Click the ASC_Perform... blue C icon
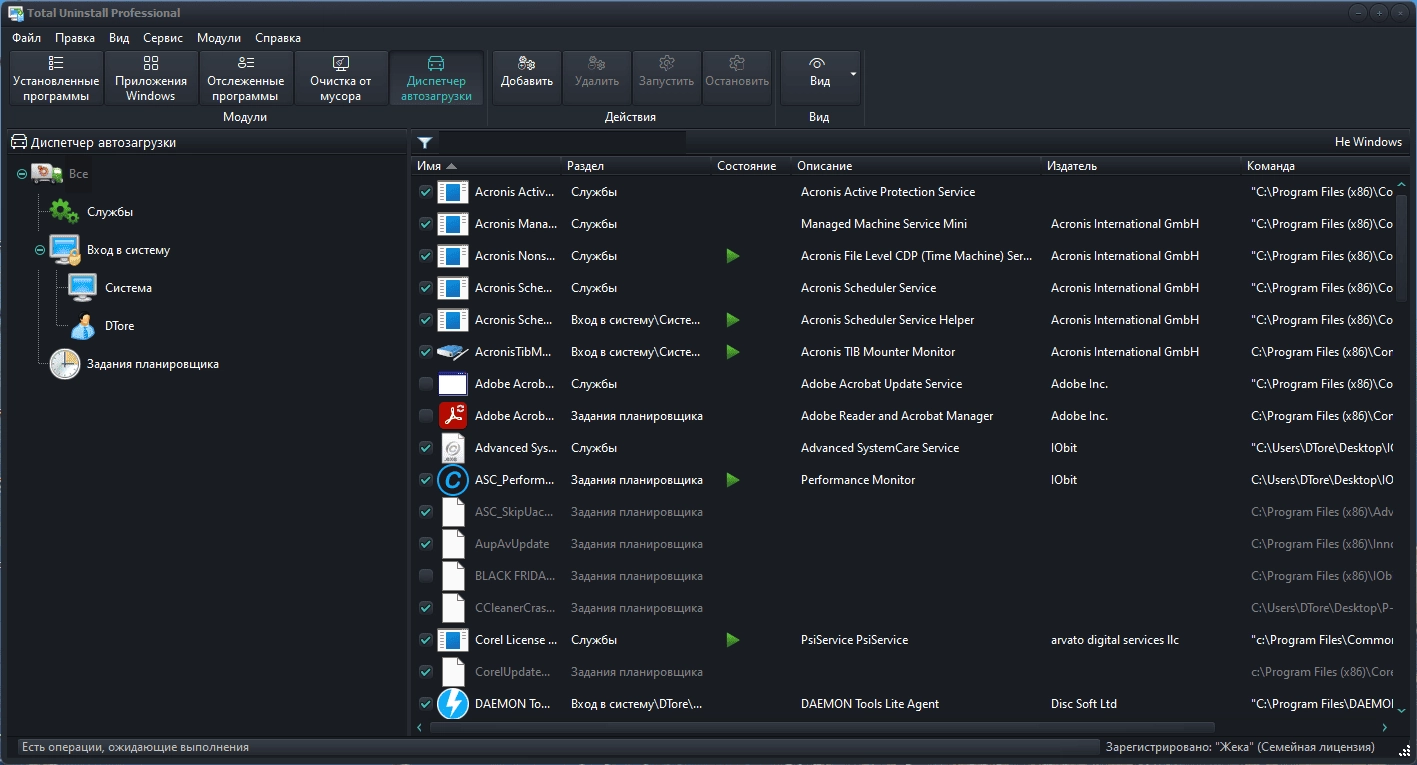 [453, 480]
